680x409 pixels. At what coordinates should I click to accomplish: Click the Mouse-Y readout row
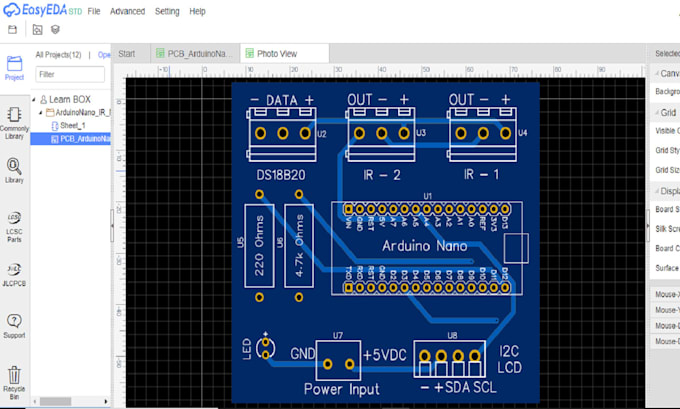(666, 310)
